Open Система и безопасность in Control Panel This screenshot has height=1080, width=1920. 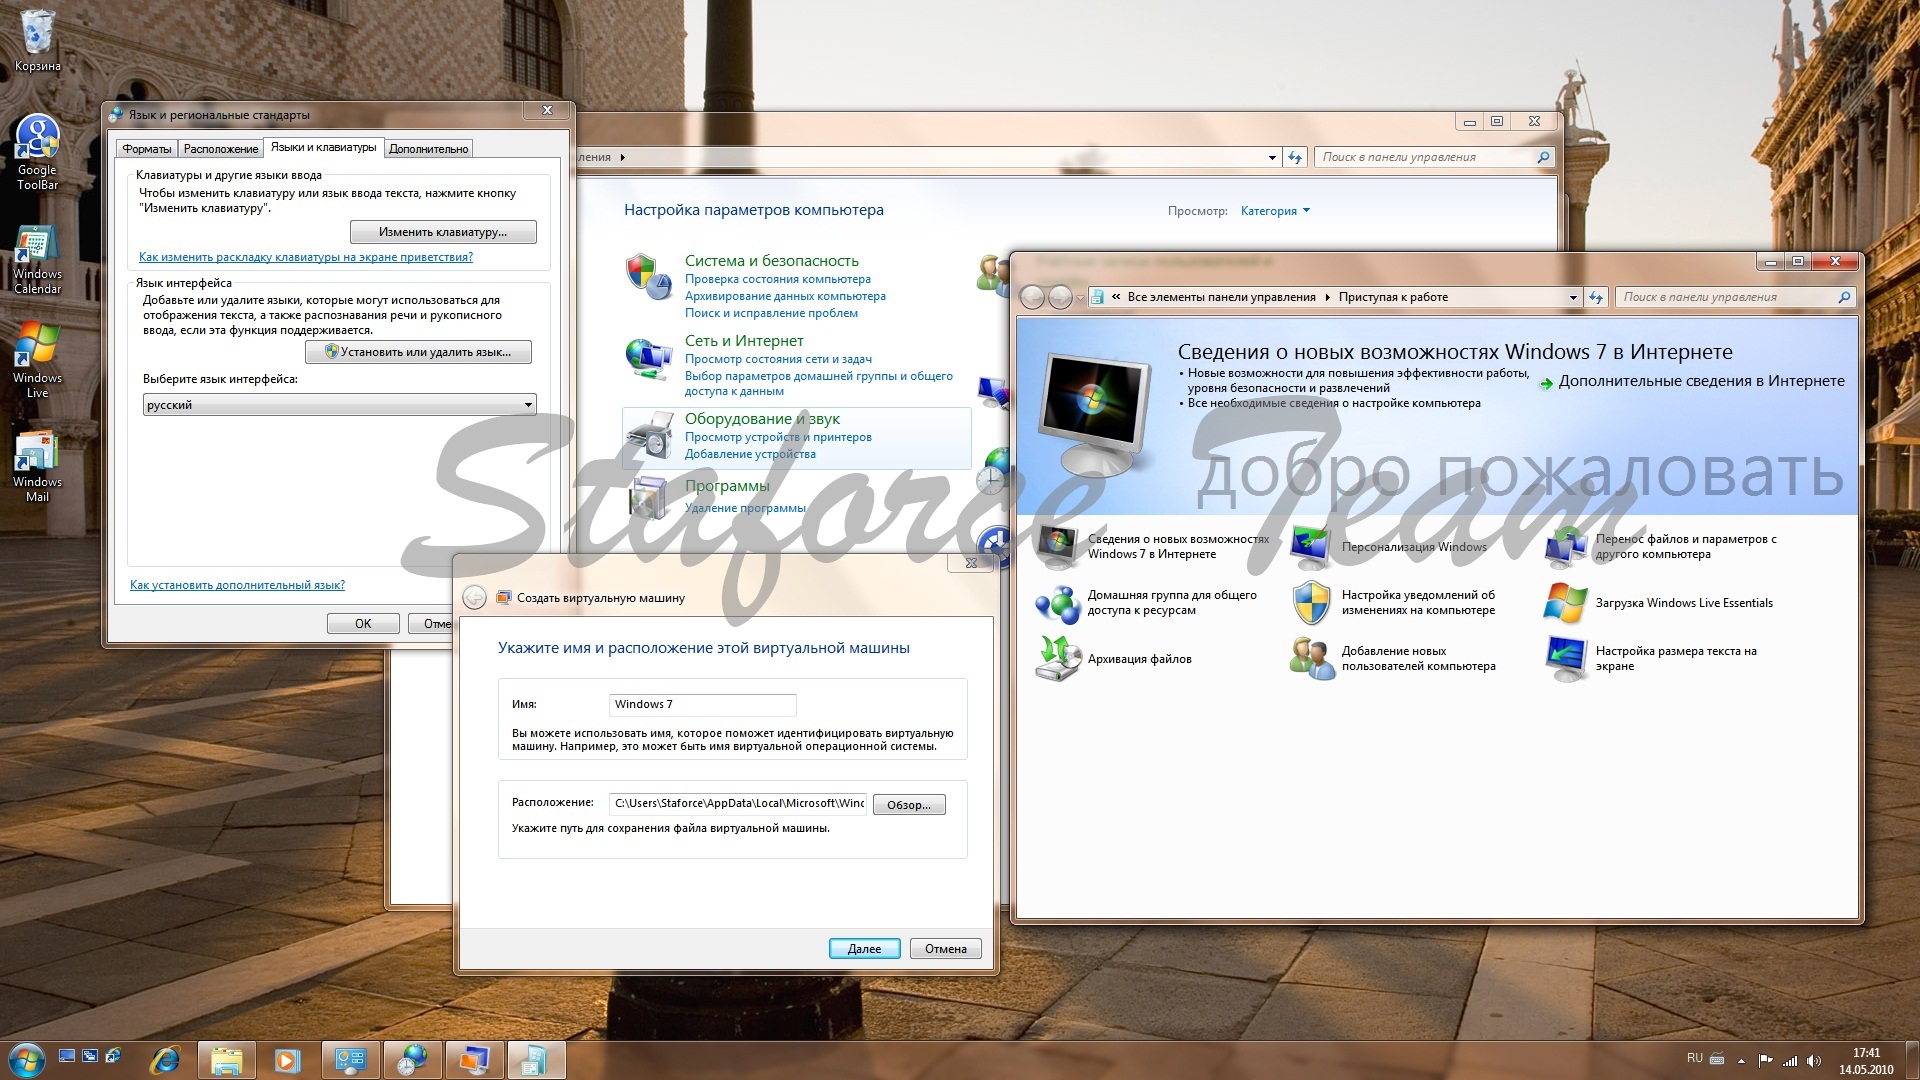point(771,260)
